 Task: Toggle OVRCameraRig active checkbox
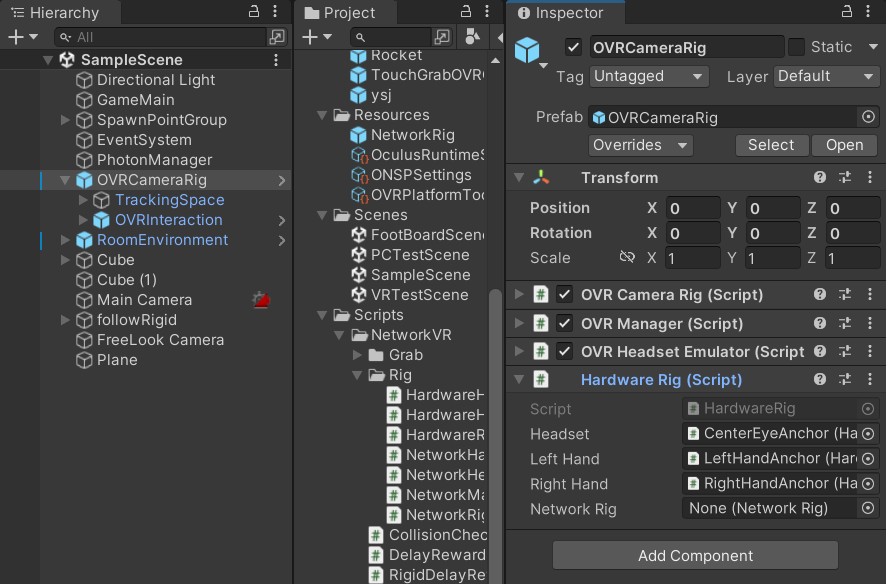[x=573, y=47]
